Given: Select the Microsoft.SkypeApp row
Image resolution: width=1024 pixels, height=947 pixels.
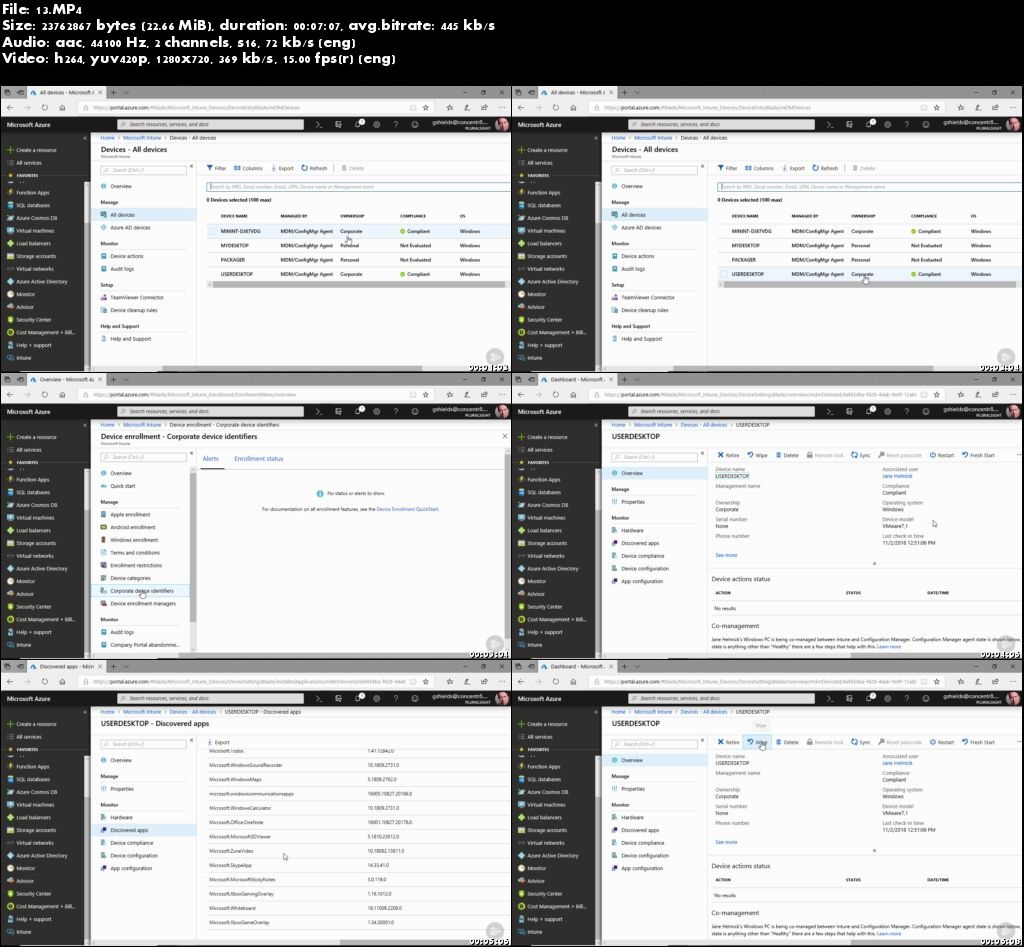Looking at the screenshot, I should pyautogui.click(x=358, y=865).
